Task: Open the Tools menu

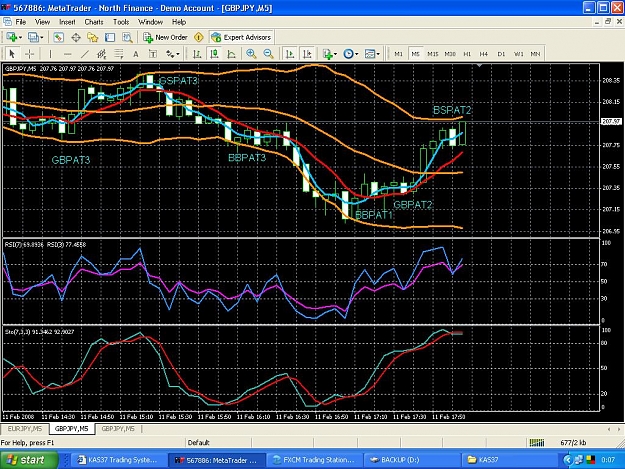Action: point(121,22)
